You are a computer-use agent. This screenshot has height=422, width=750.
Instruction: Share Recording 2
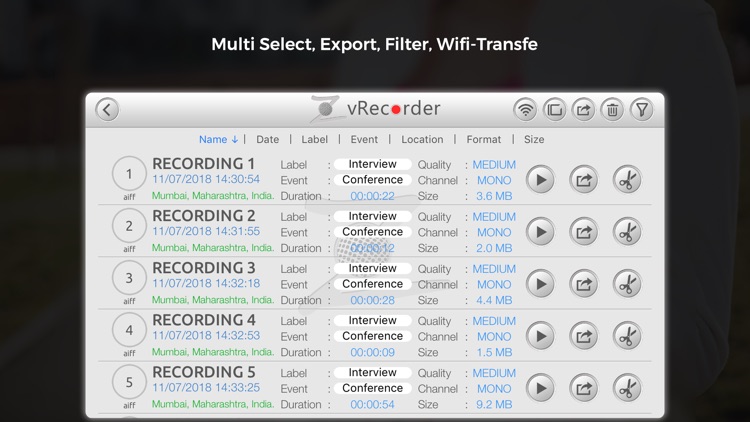(x=584, y=232)
